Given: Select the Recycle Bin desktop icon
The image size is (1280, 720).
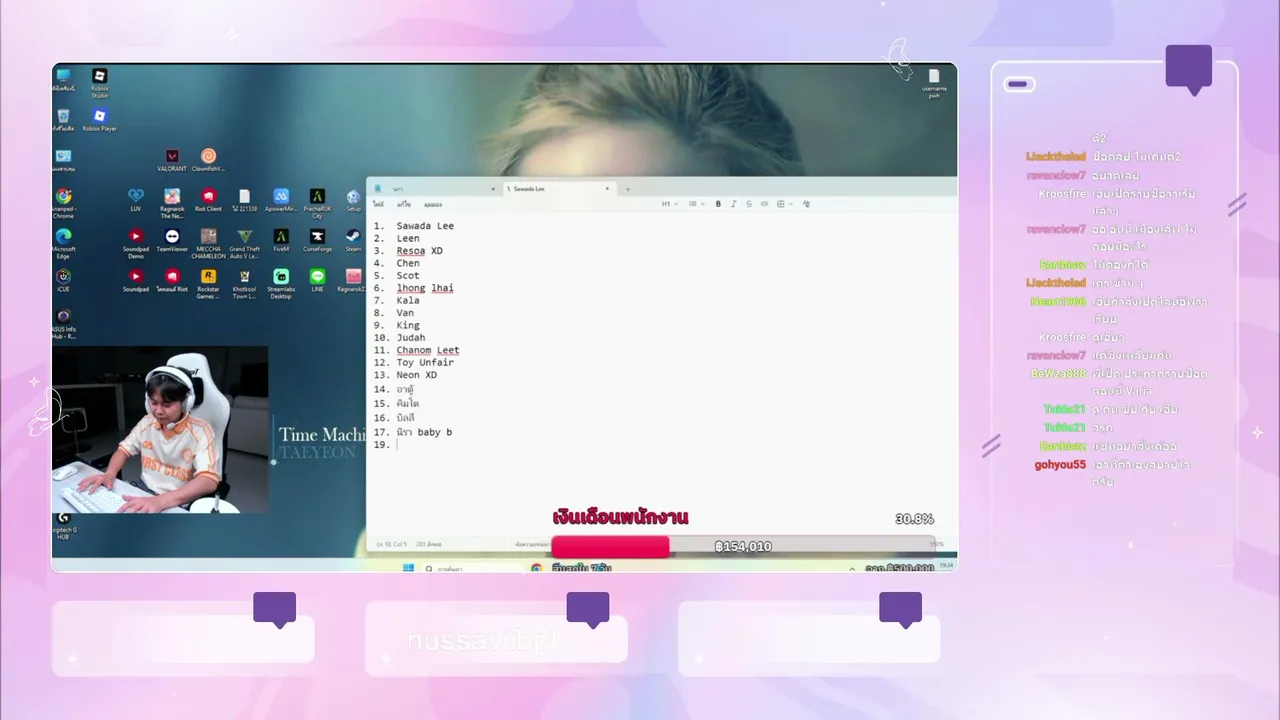Looking at the screenshot, I should tap(63, 121).
